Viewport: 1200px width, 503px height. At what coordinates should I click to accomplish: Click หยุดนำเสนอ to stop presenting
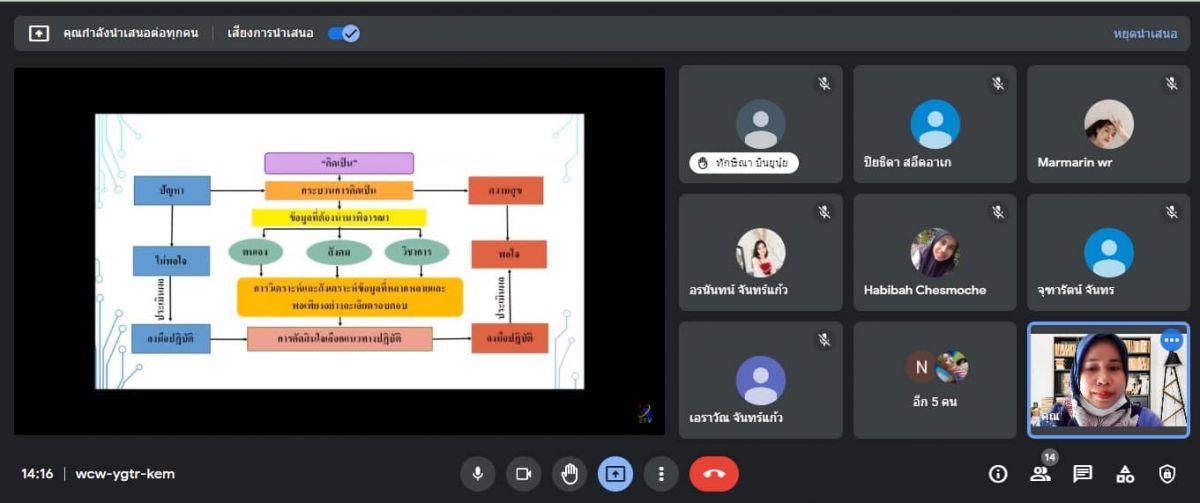pos(1145,33)
